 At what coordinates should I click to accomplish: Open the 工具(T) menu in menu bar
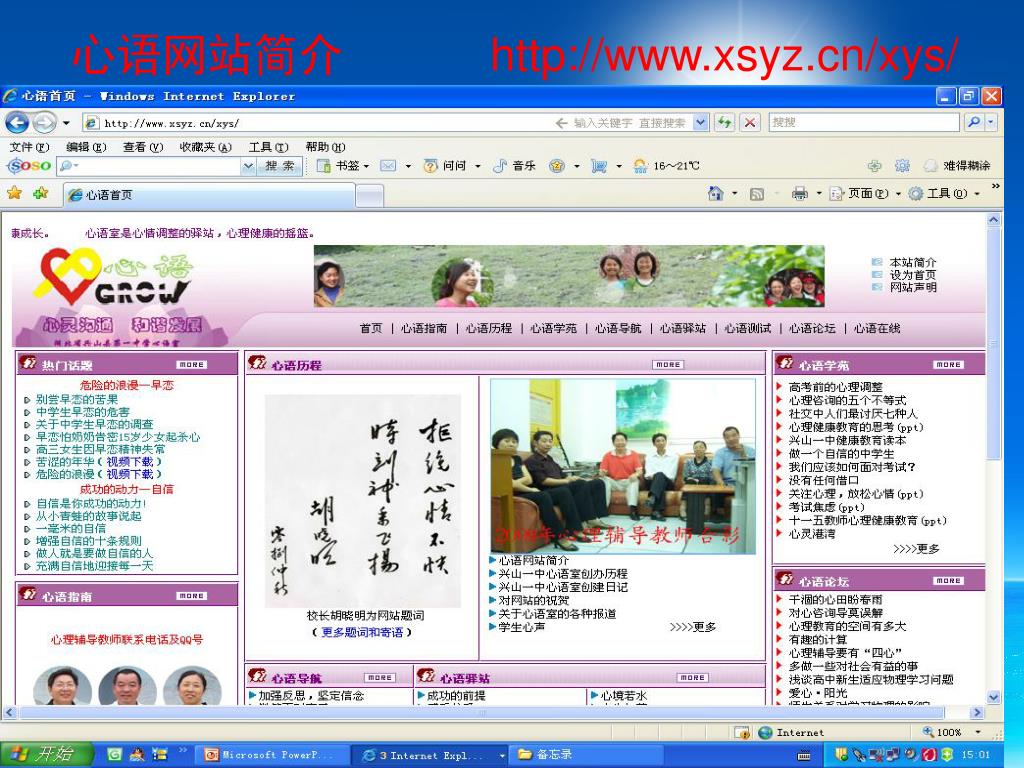point(268,147)
